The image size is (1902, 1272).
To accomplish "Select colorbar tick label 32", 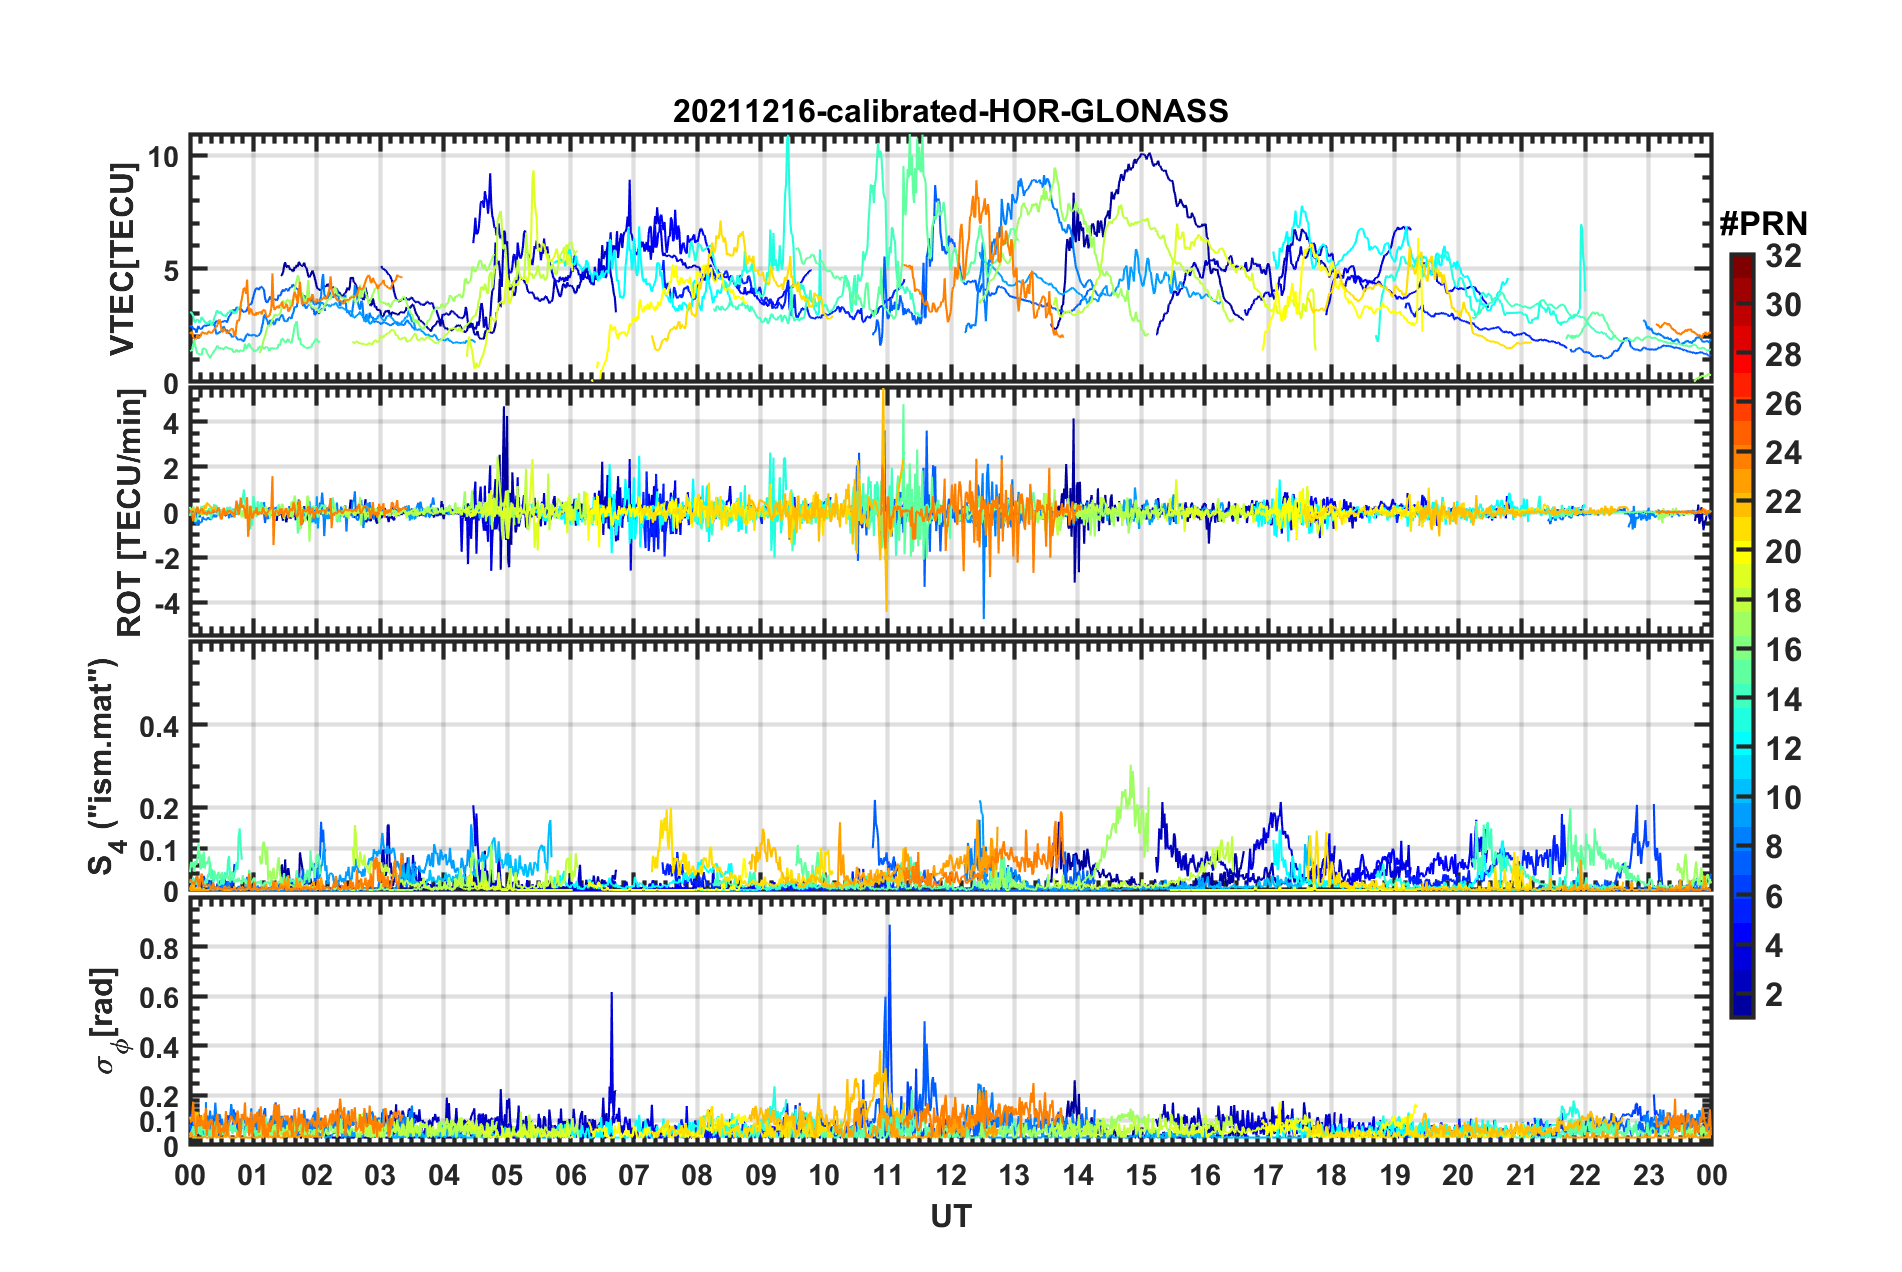I will click(1783, 256).
